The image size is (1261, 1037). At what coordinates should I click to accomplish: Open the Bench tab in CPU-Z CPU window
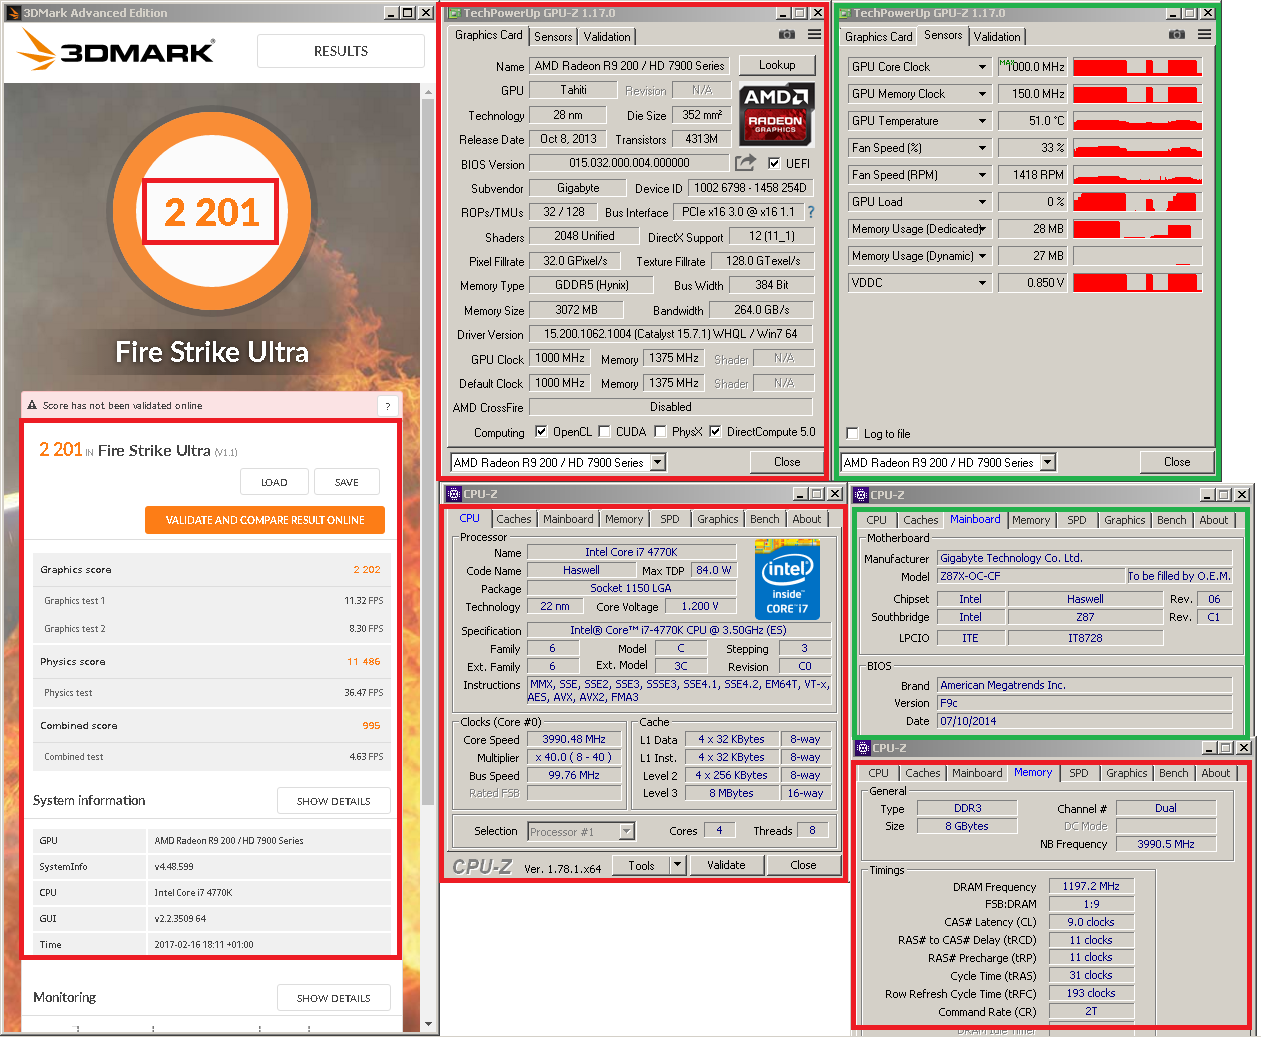(765, 519)
